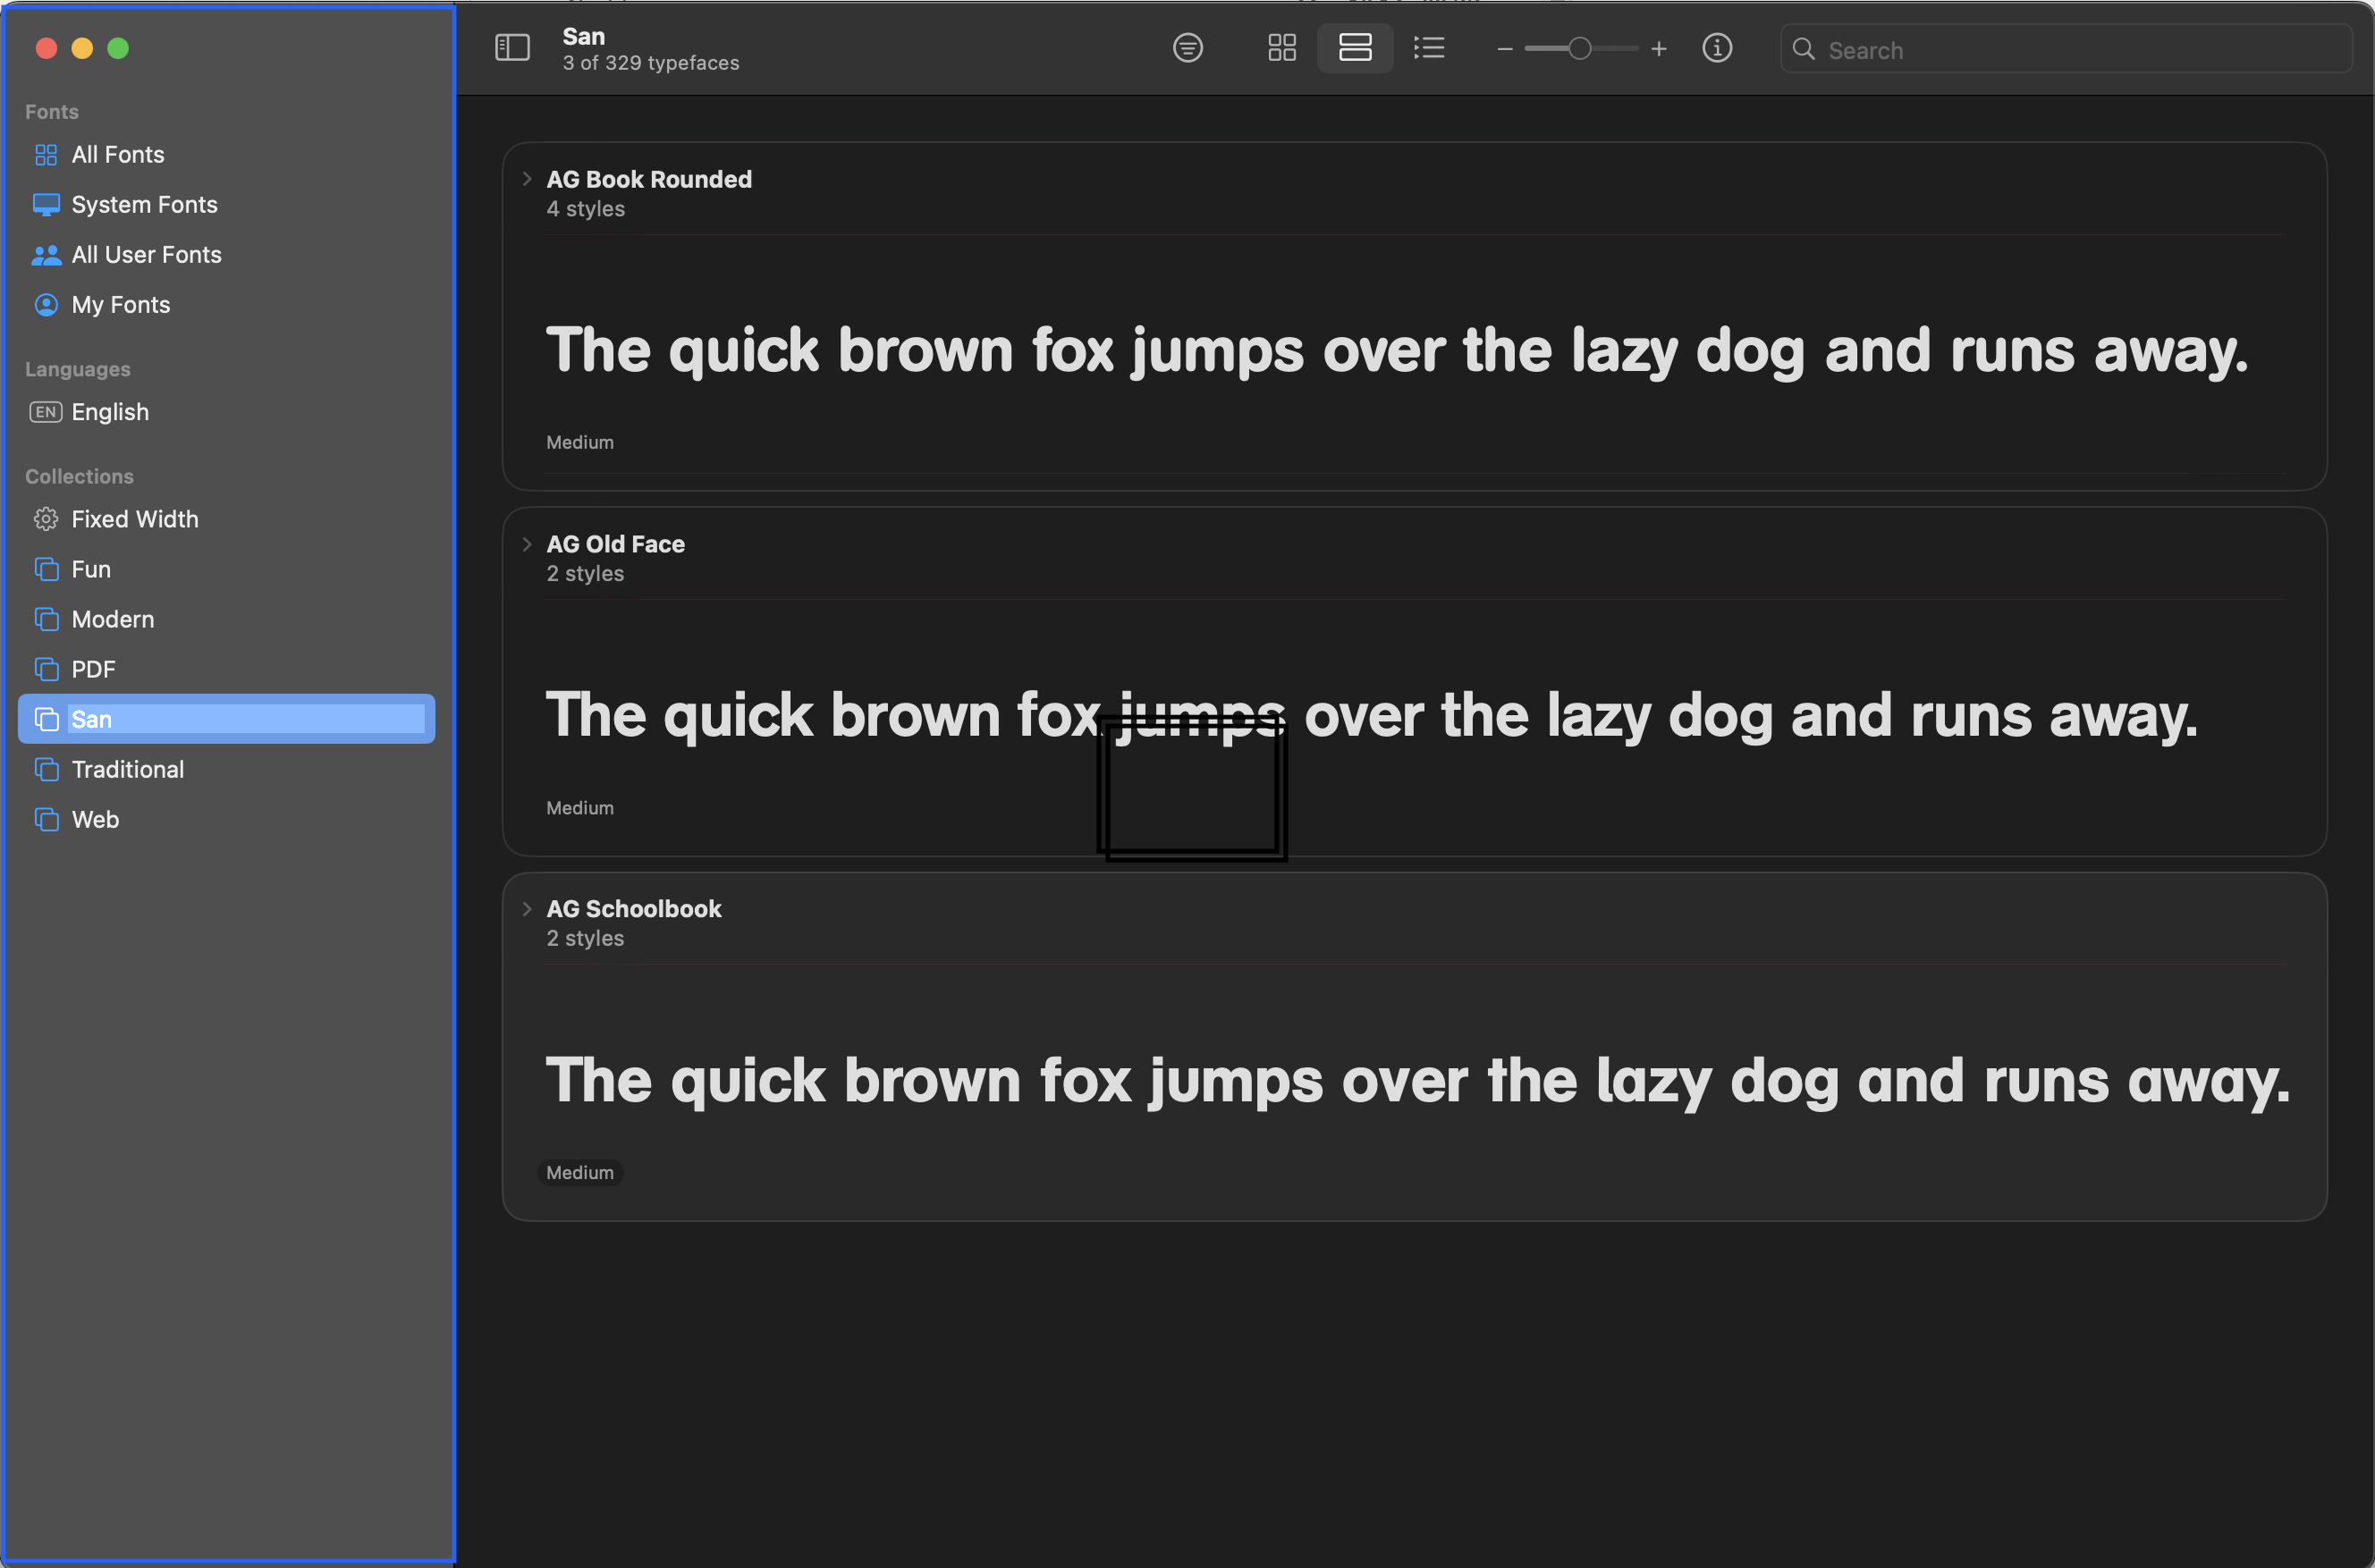
Task: Decrease preview size with minus icon
Action: click(x=1504, y=49)
